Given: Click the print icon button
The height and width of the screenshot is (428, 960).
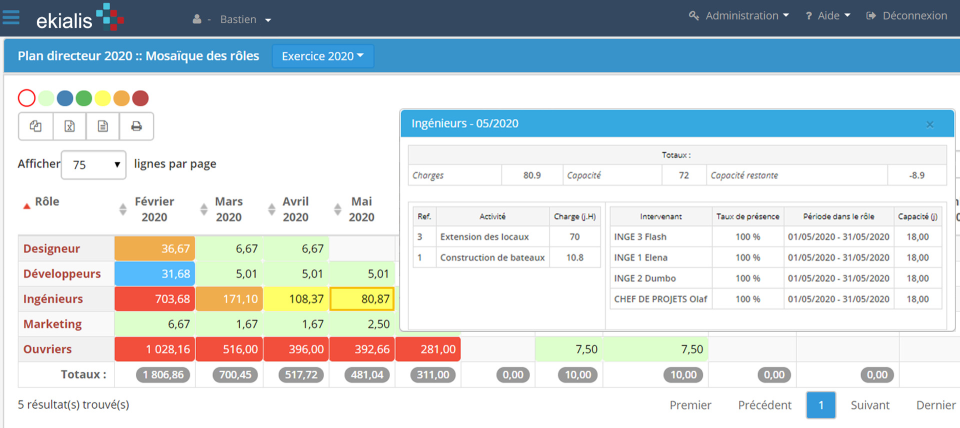Looking at the screenshot, I should [137, 127].
